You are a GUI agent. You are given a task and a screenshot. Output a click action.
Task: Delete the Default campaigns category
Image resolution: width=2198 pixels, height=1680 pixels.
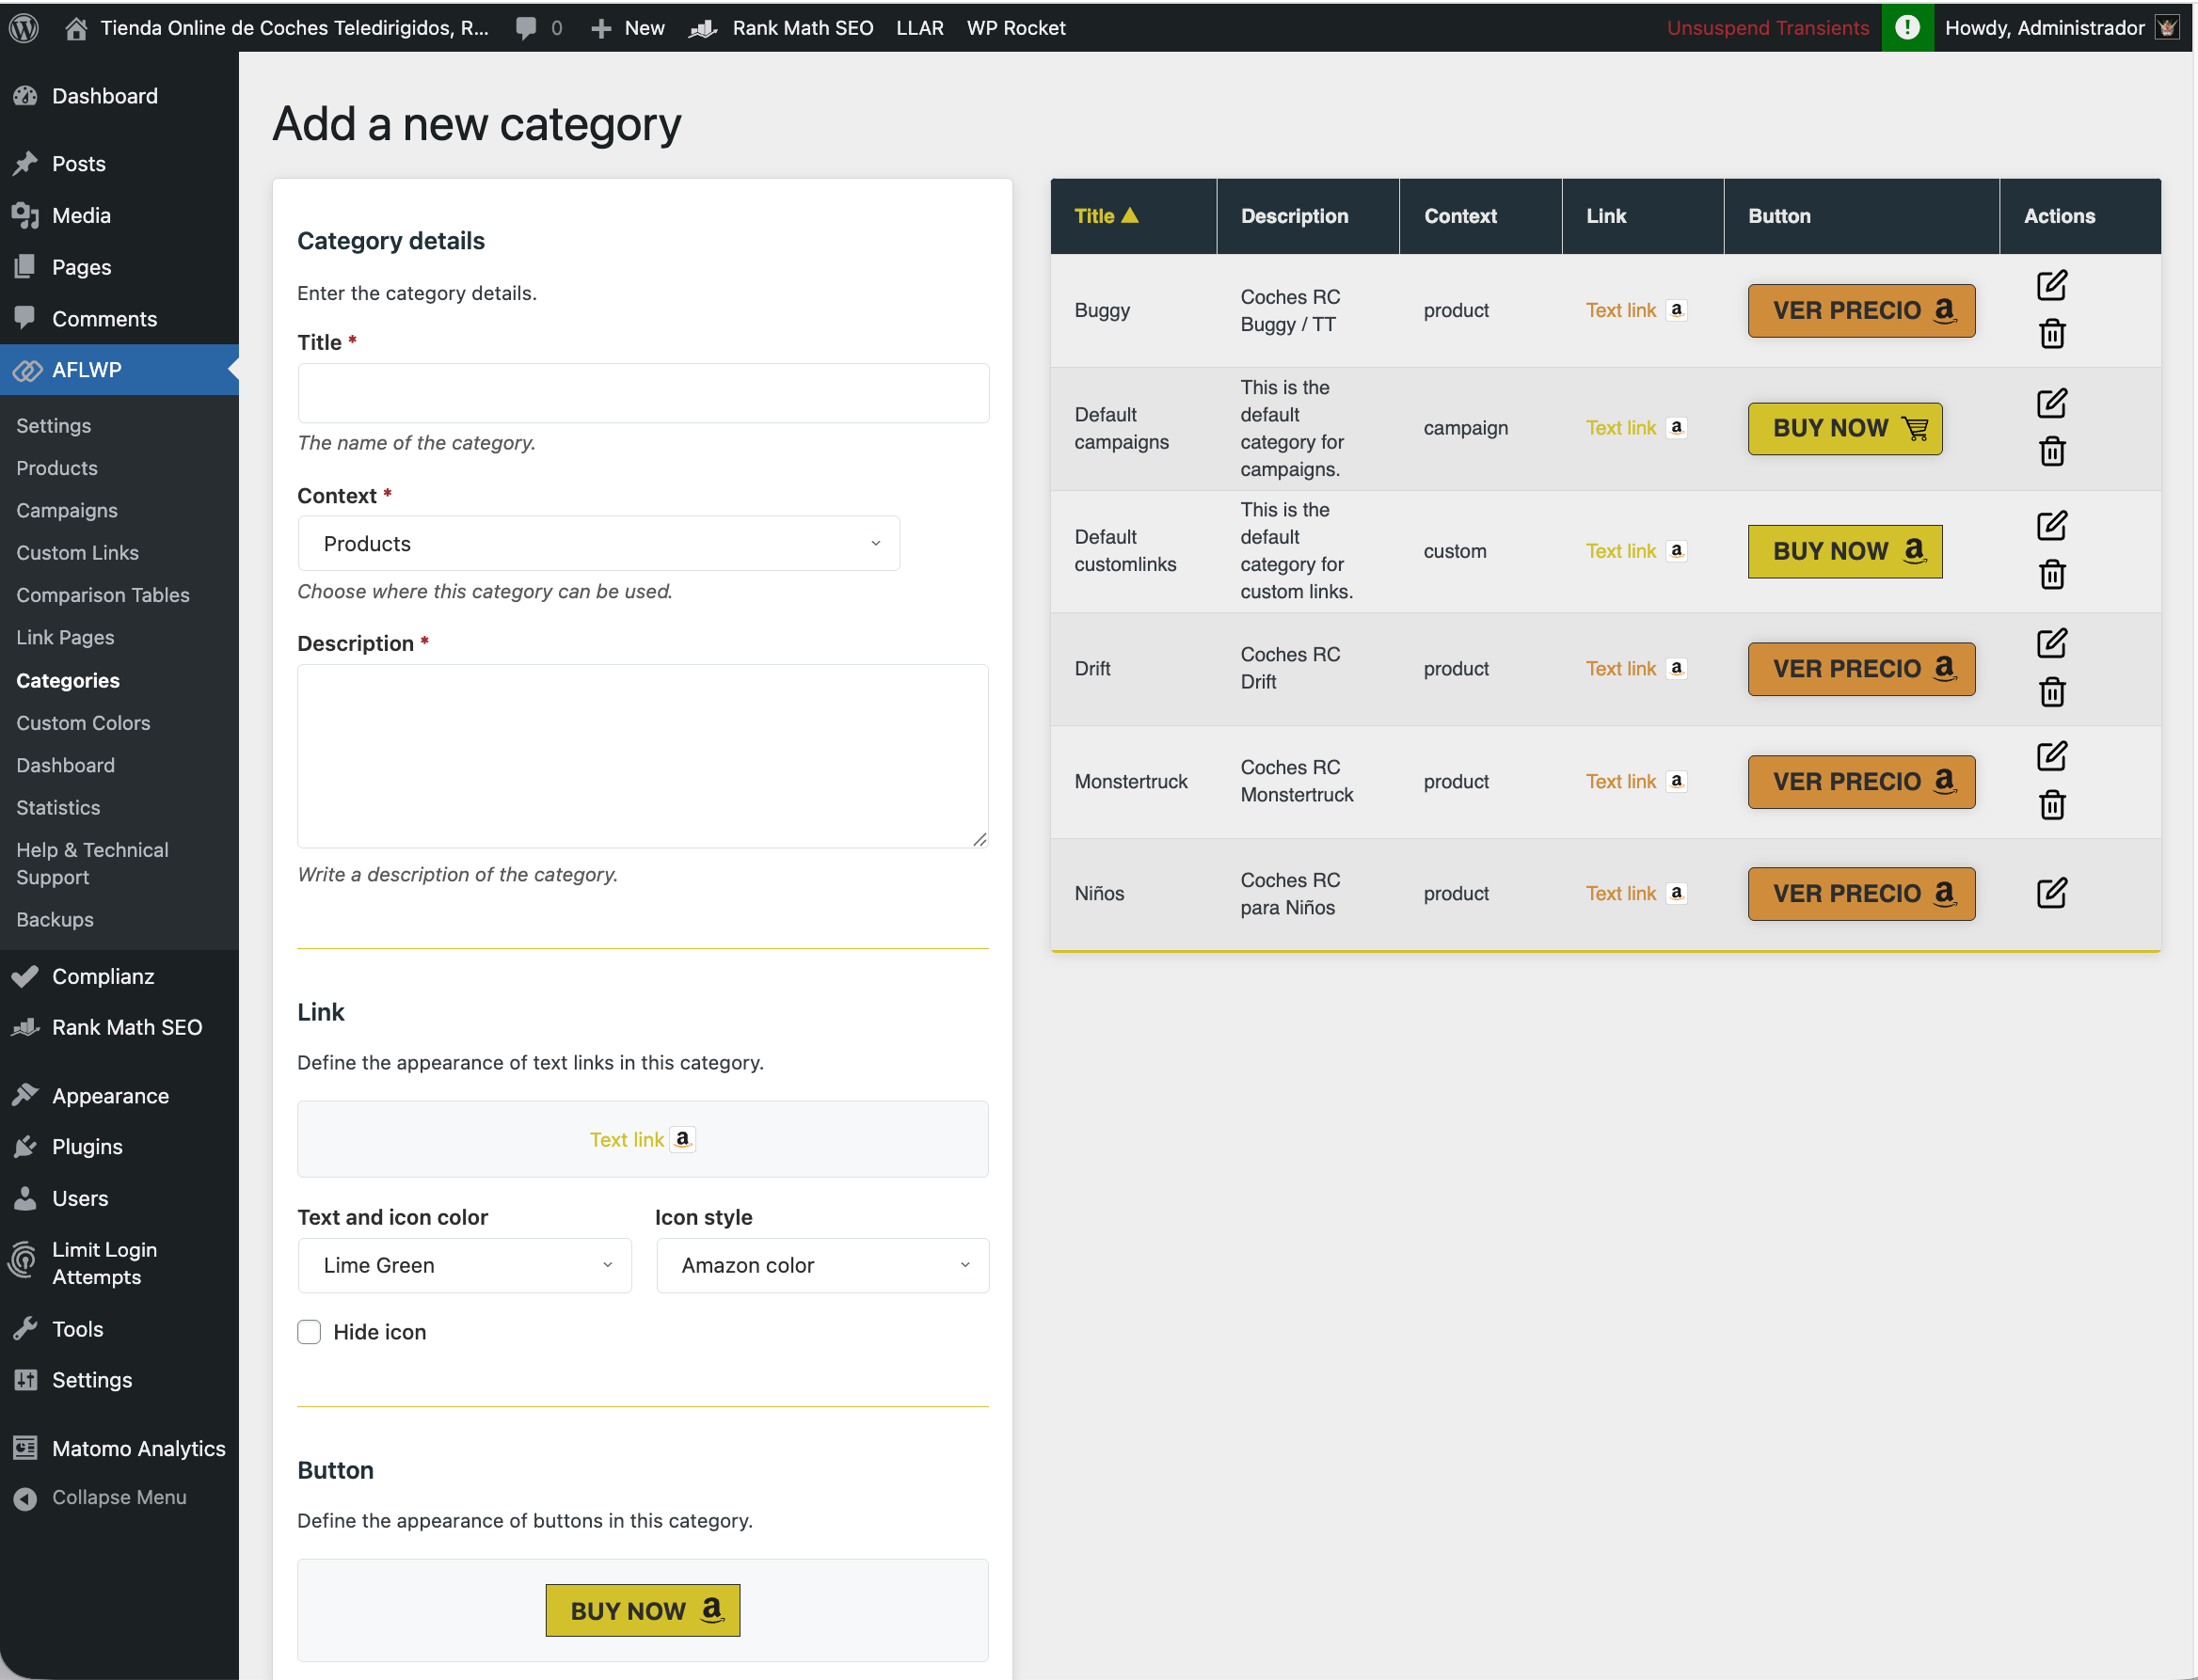[x=2052, y=452]
